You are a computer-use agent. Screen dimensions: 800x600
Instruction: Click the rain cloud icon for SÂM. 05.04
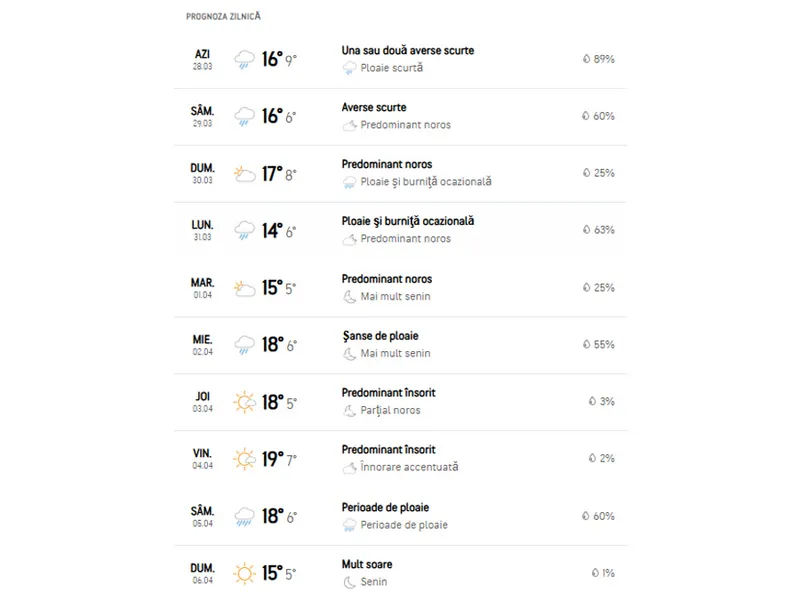click(244, 516)
